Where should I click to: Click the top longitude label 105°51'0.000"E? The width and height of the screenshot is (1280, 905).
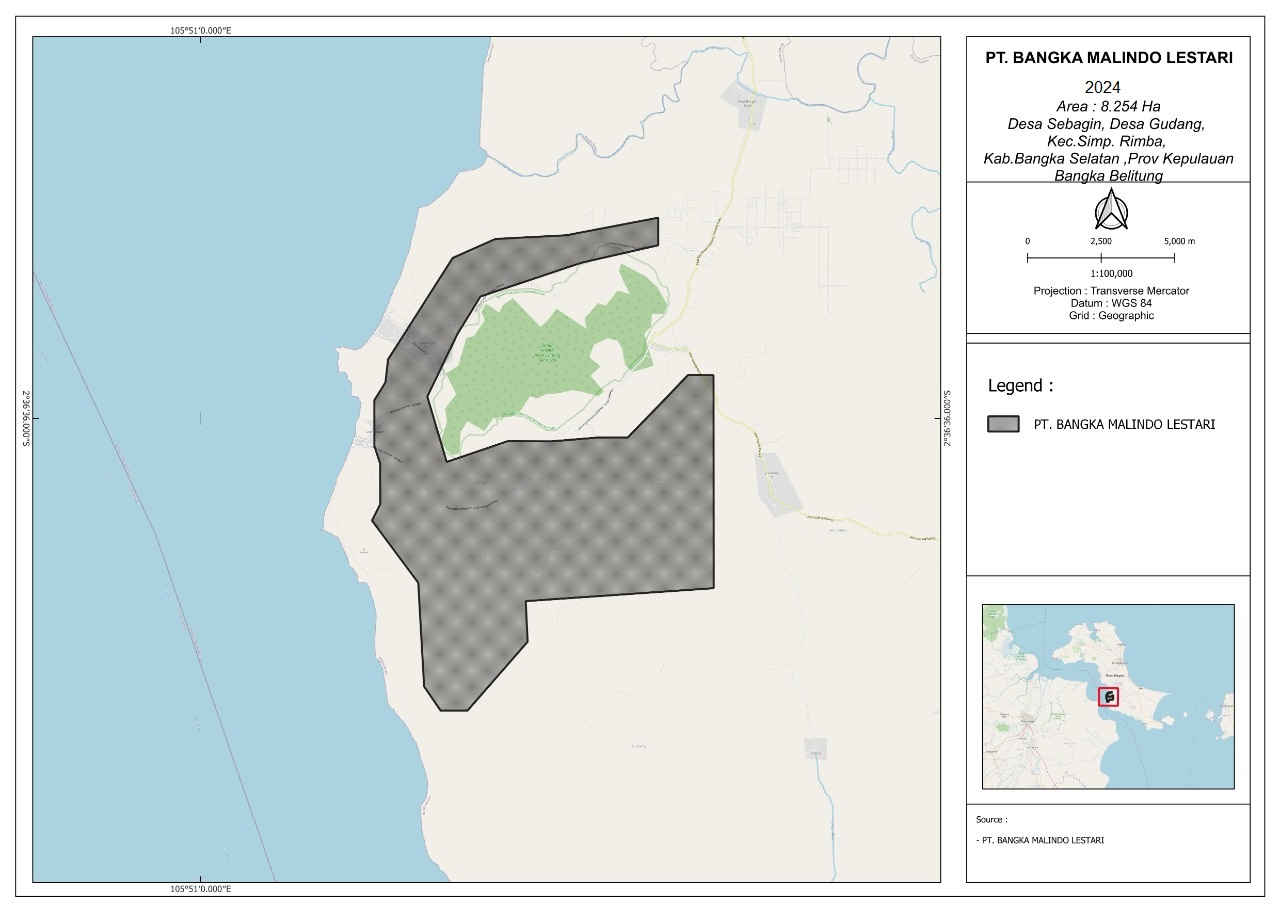(201, 31)
